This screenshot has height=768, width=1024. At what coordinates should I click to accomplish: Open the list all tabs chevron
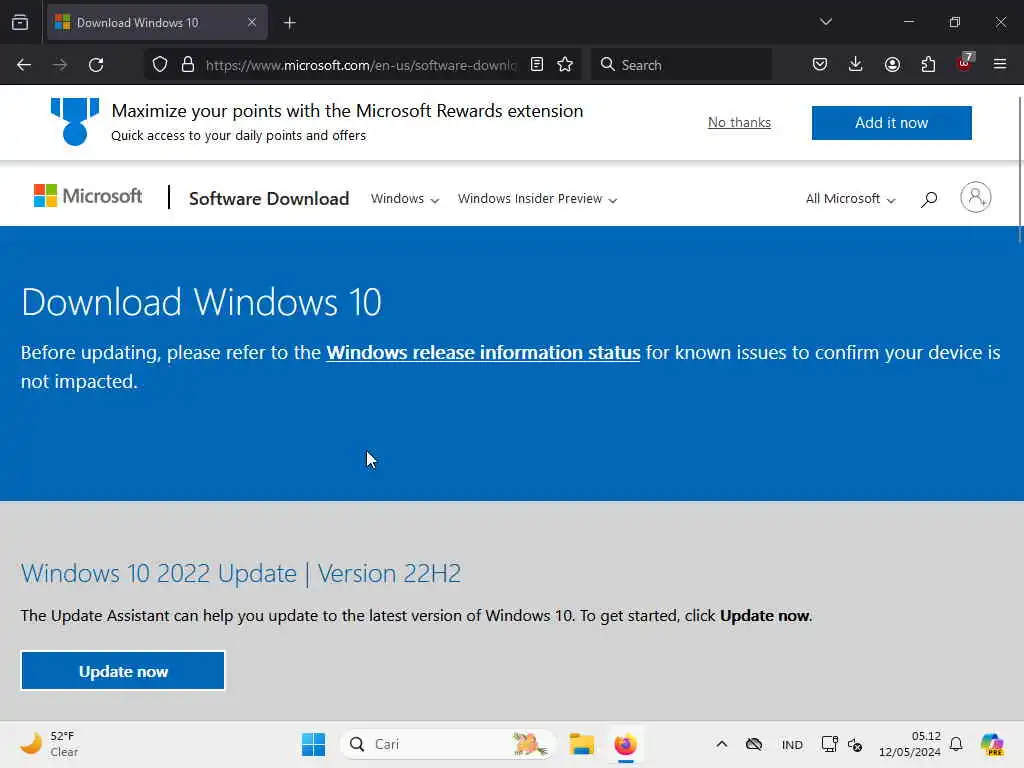pos(825,22)
